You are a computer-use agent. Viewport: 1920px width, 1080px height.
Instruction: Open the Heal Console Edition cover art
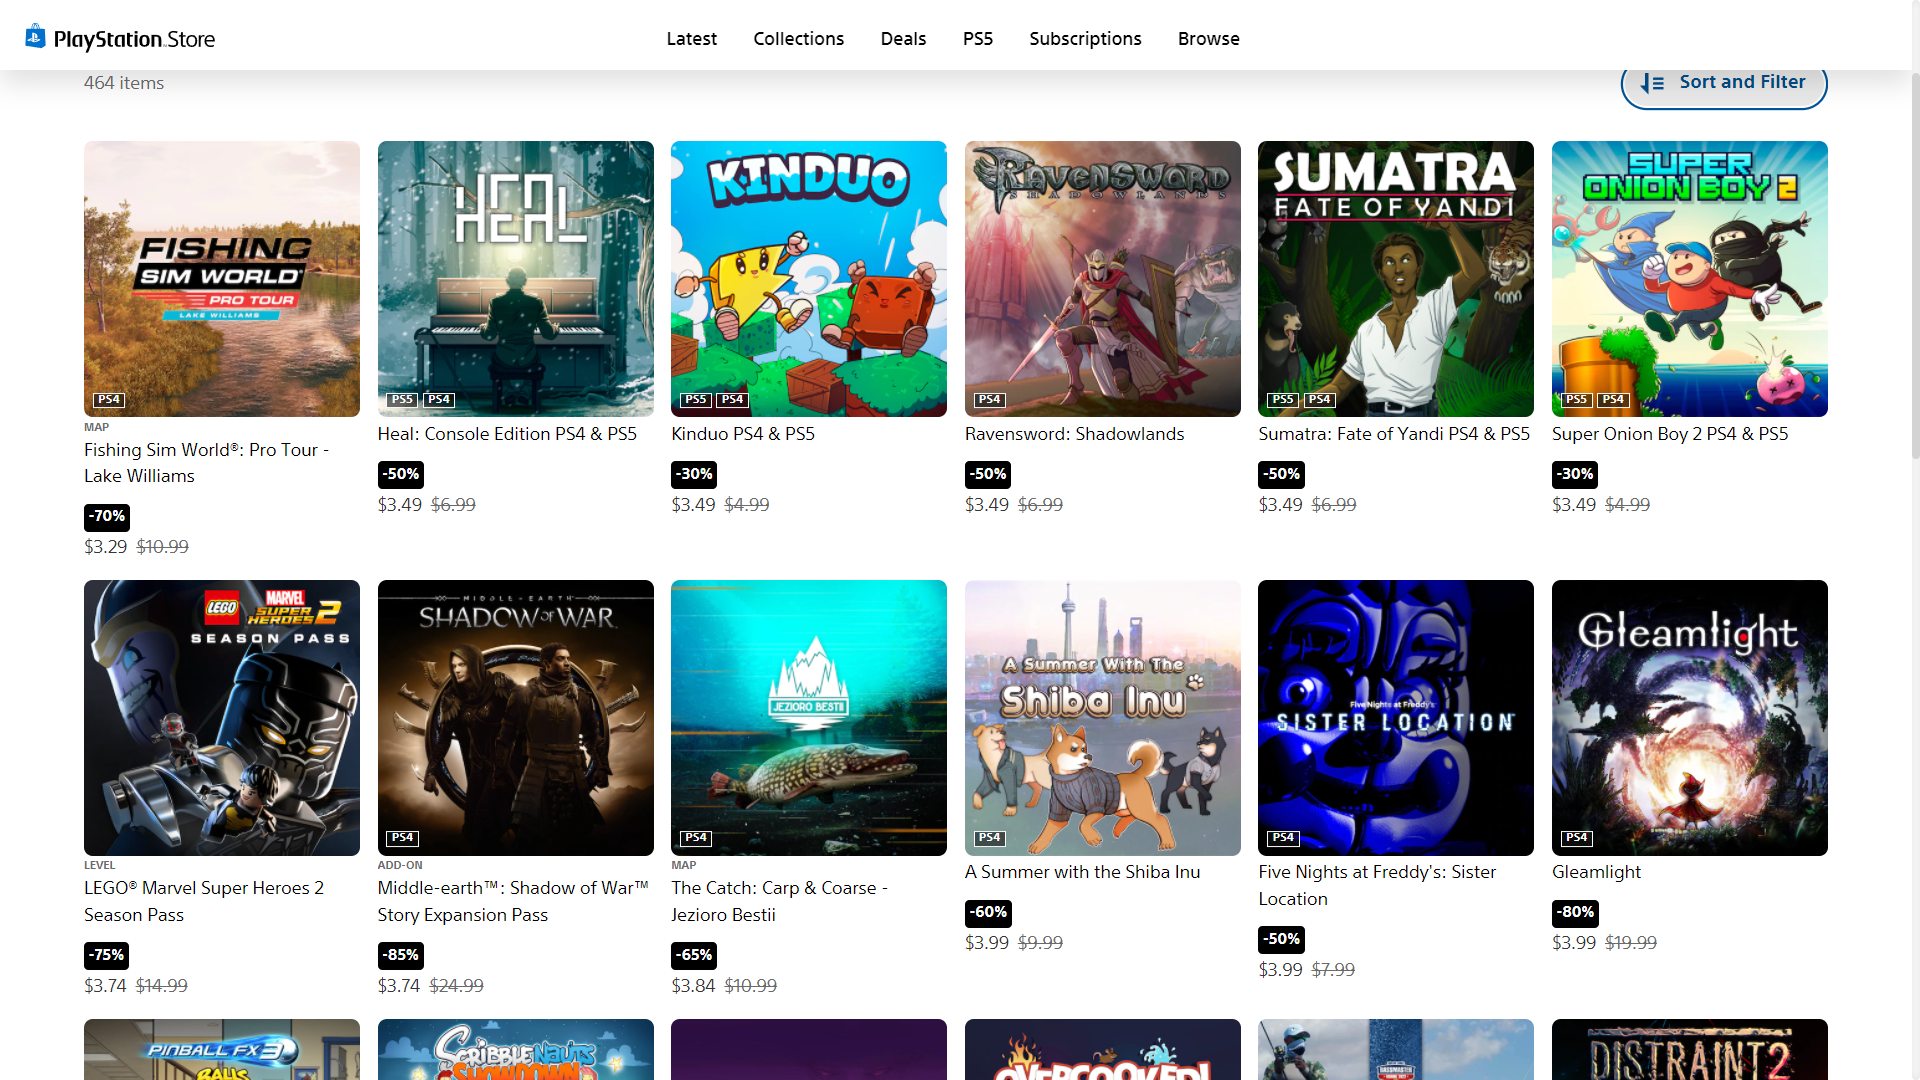[515, 278]
